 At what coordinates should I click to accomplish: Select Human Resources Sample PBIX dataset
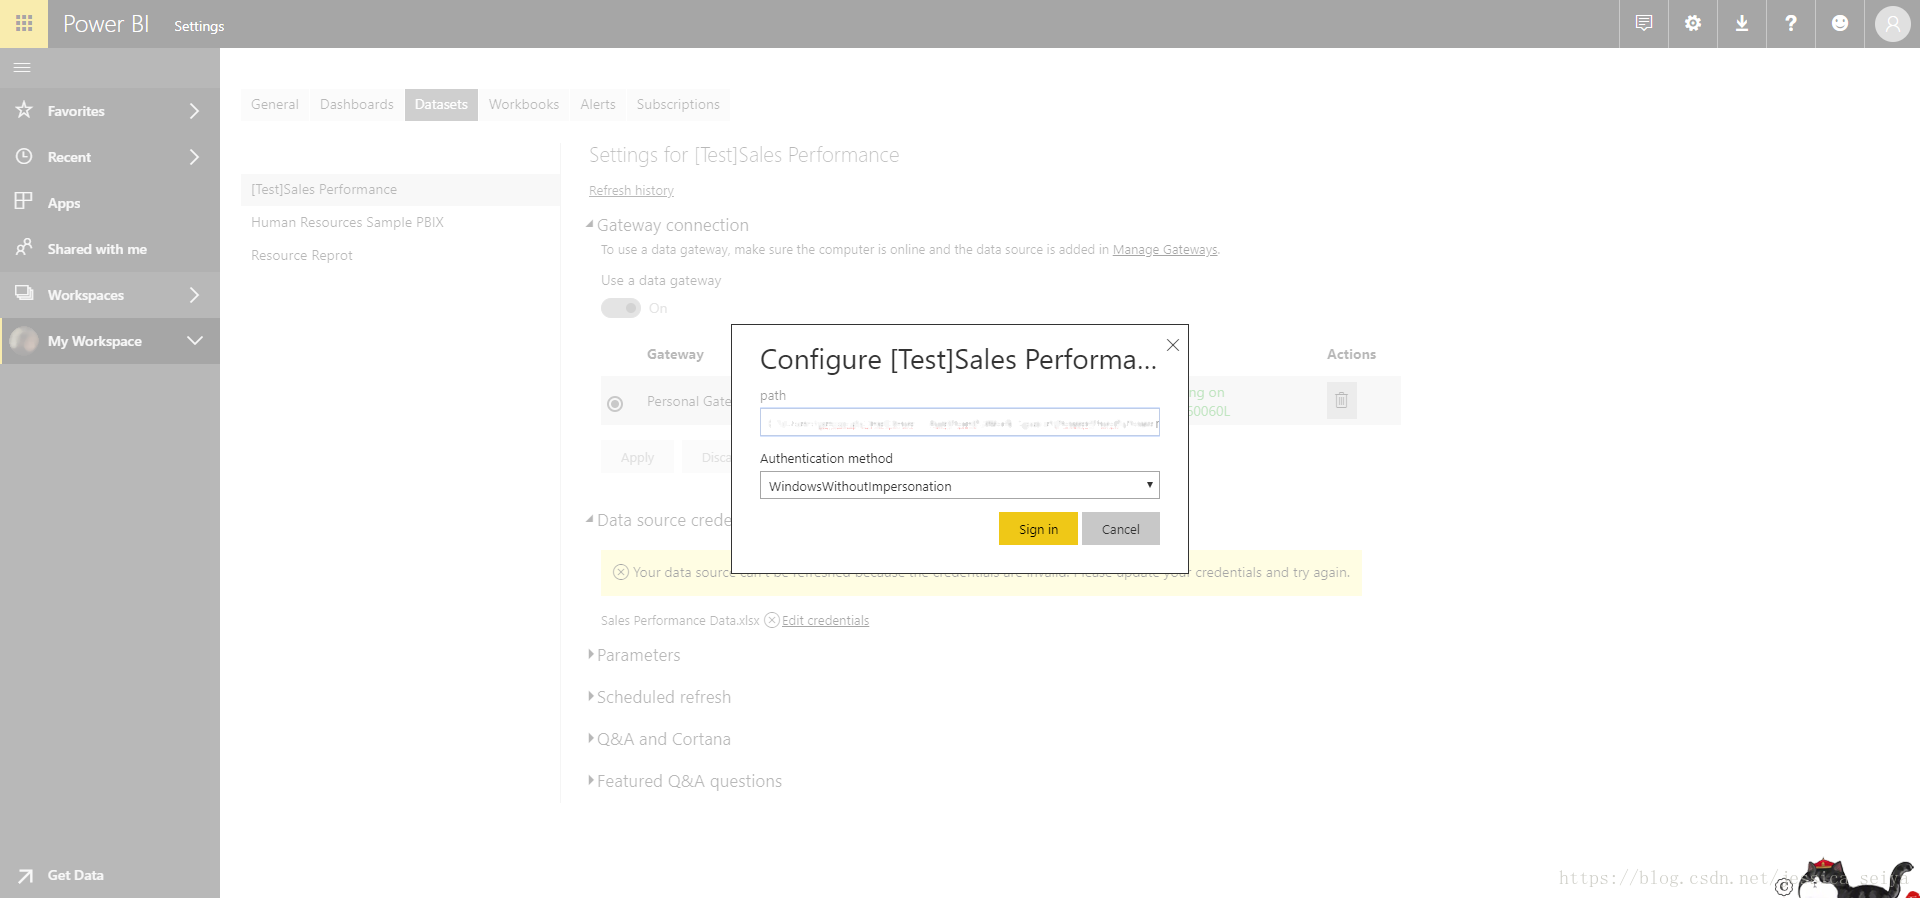point(400,222)
